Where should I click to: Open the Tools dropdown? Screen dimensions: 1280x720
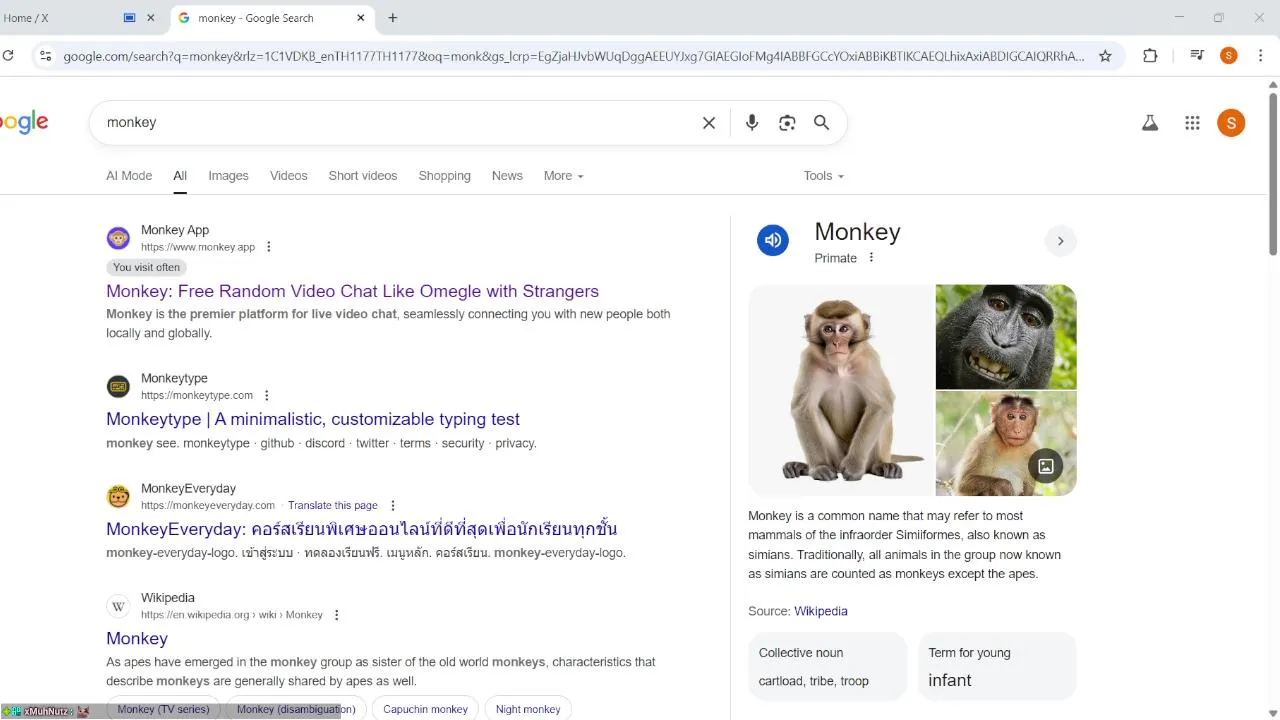click(x=823, y=176)
